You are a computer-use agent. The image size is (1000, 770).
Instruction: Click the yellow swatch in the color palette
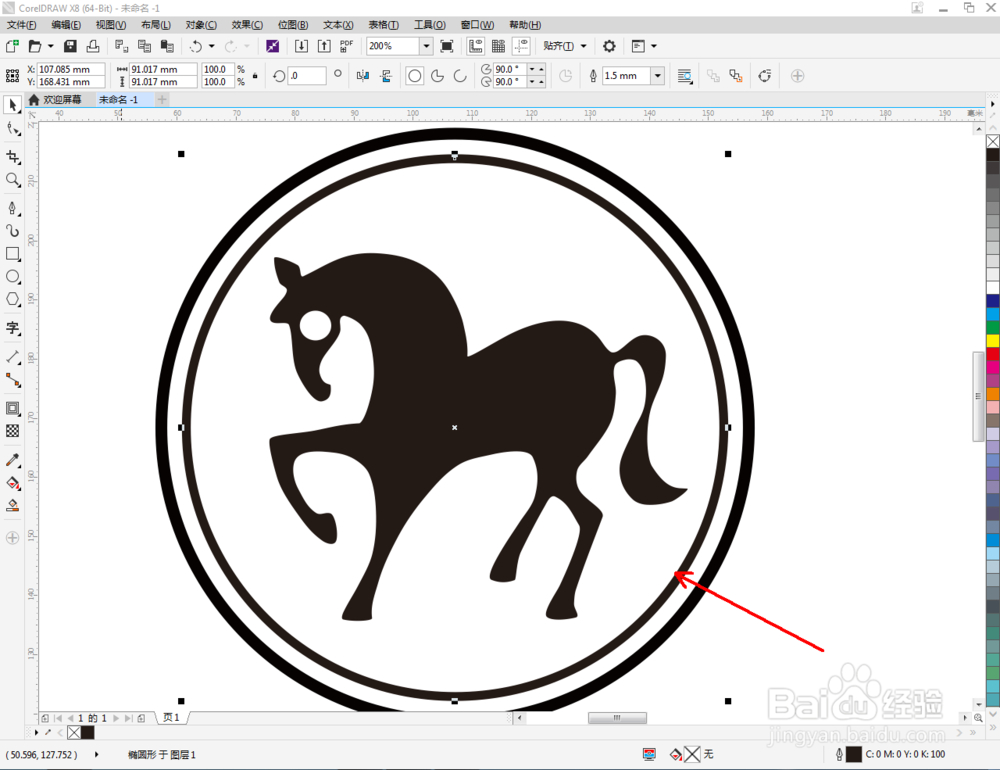click(x=993, y=341)
